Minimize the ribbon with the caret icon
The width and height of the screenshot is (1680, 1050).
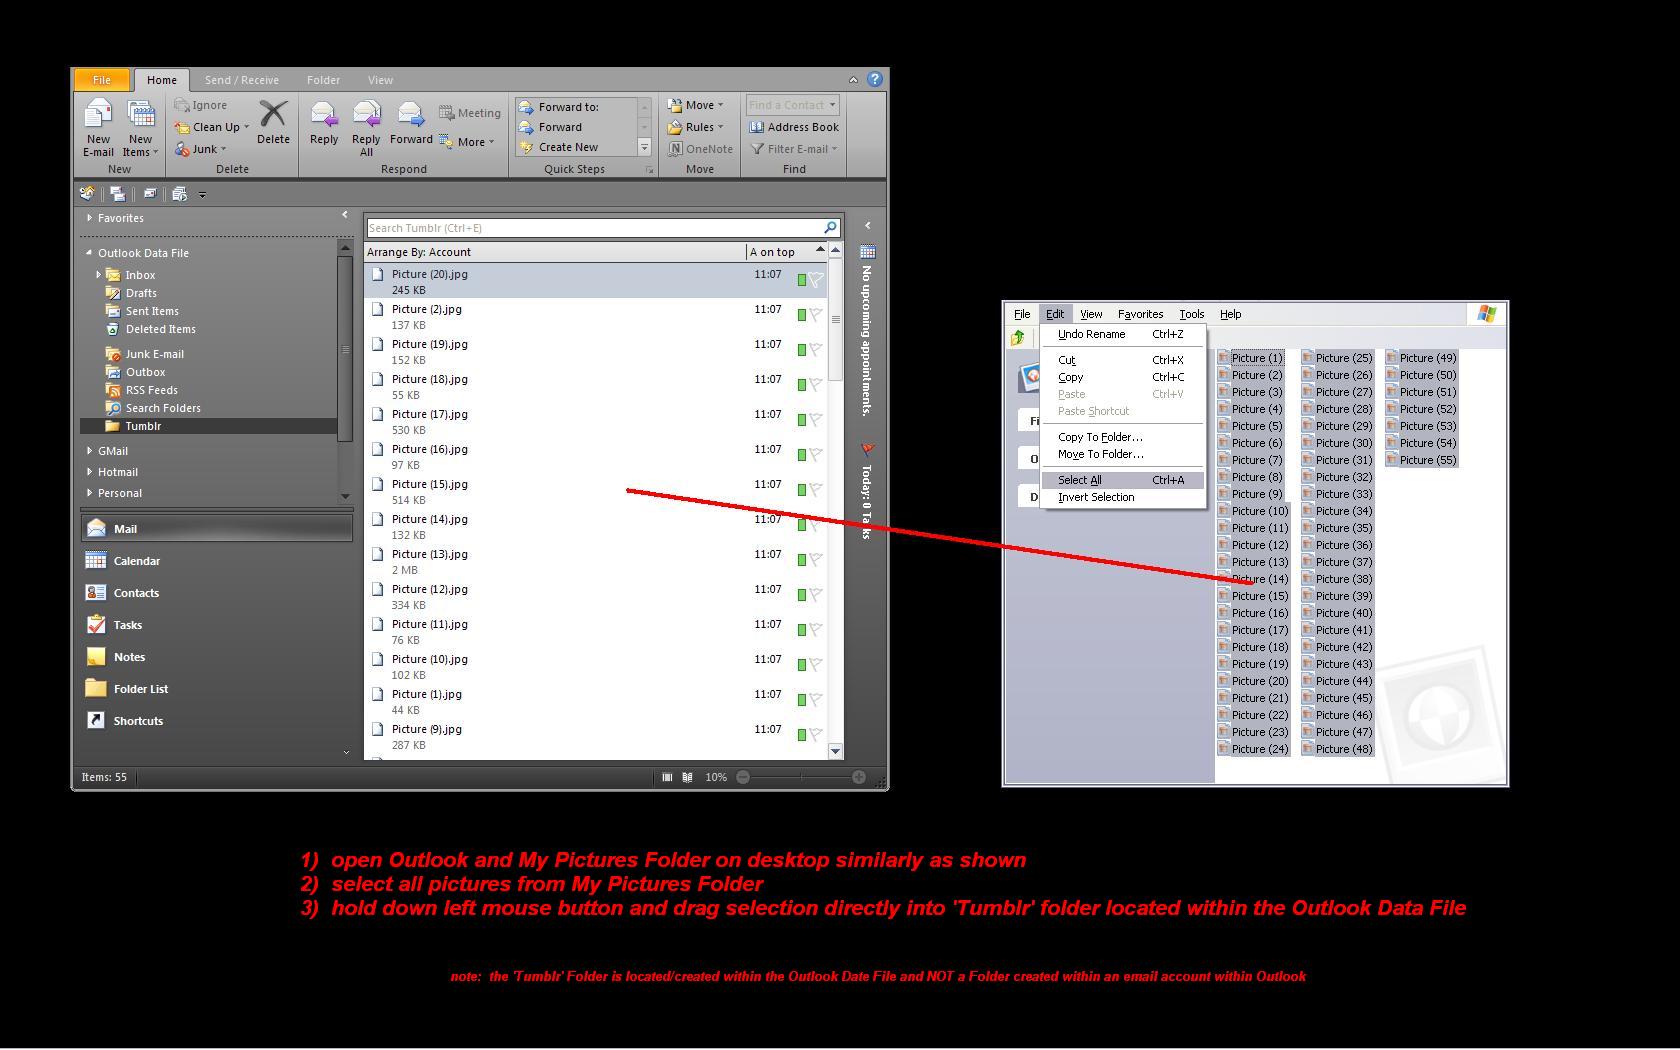coord(853,80)
